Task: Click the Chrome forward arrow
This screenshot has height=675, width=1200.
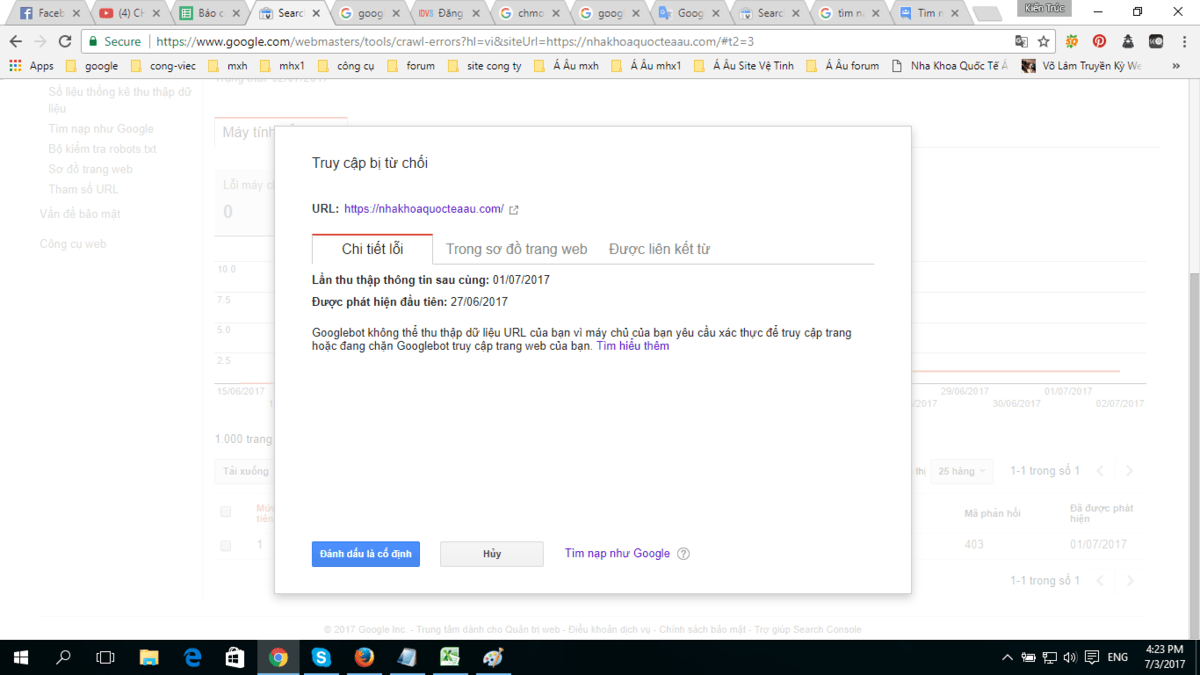Action: point(40,42)
